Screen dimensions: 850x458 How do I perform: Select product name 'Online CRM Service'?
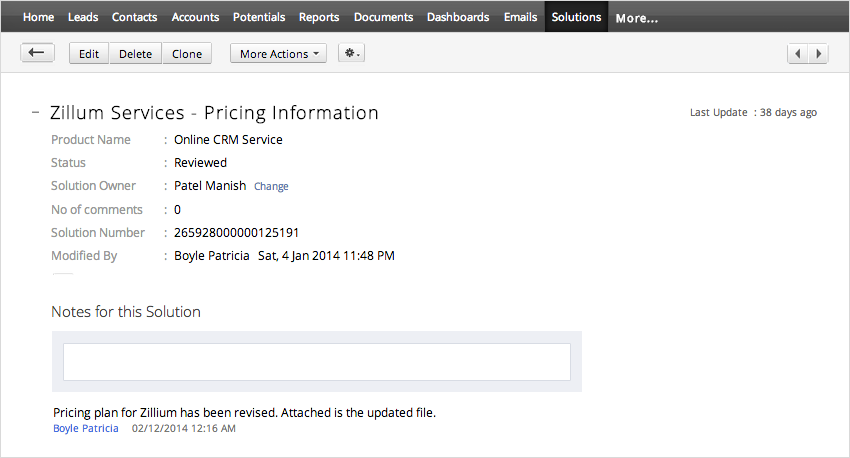(228, 140)
